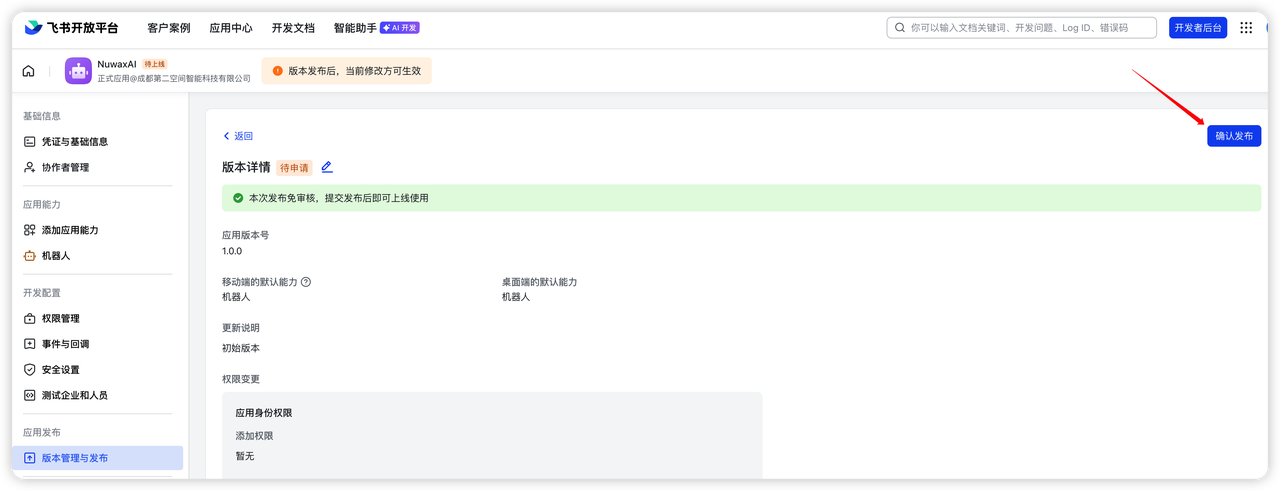Viewport: 1280px width, 491px height.
Task: Click the 初始版本 update note text
Action: pos(241,348)
